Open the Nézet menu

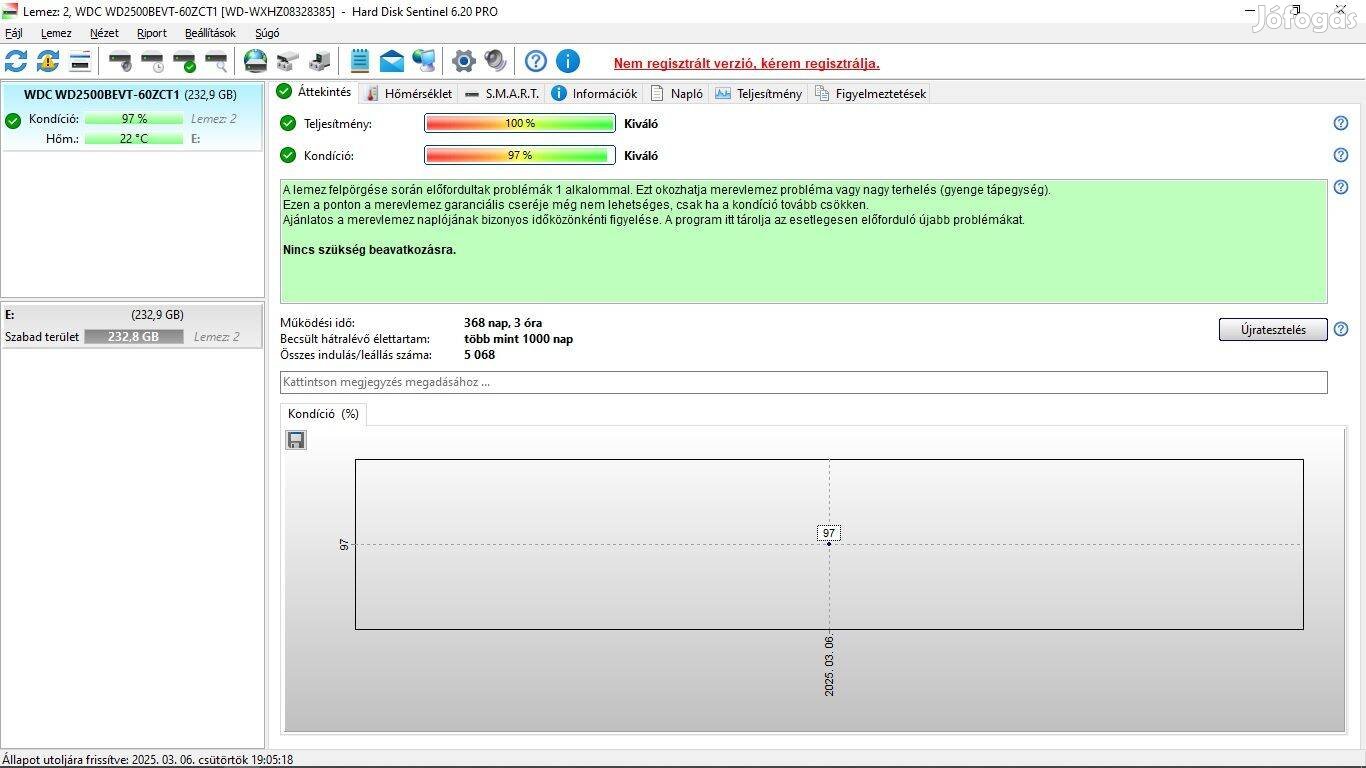tap(104, 33)
